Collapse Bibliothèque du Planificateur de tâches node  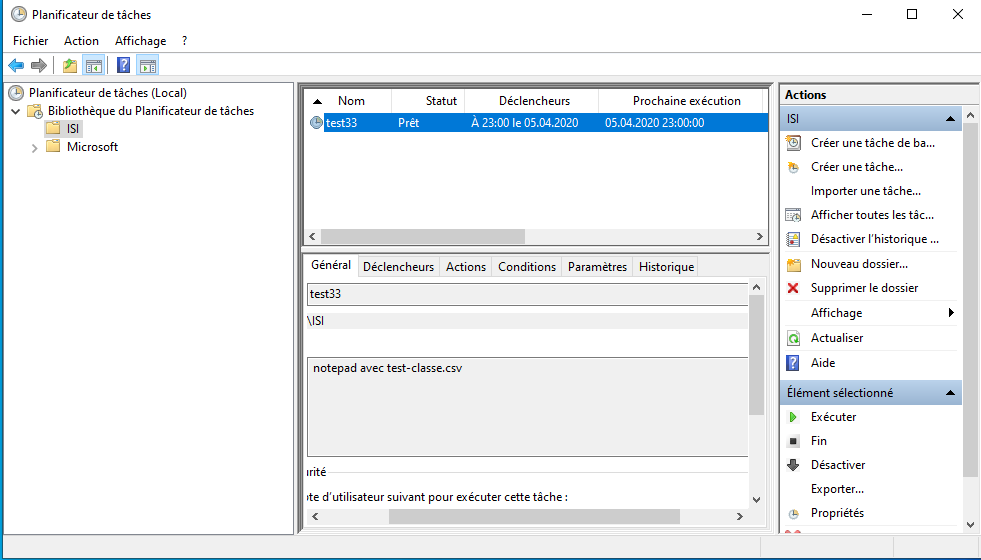click(16, 111)
